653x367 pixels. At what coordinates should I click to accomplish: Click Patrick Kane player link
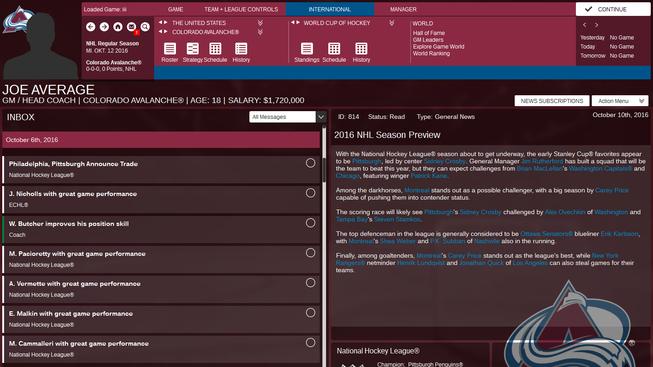429,176
